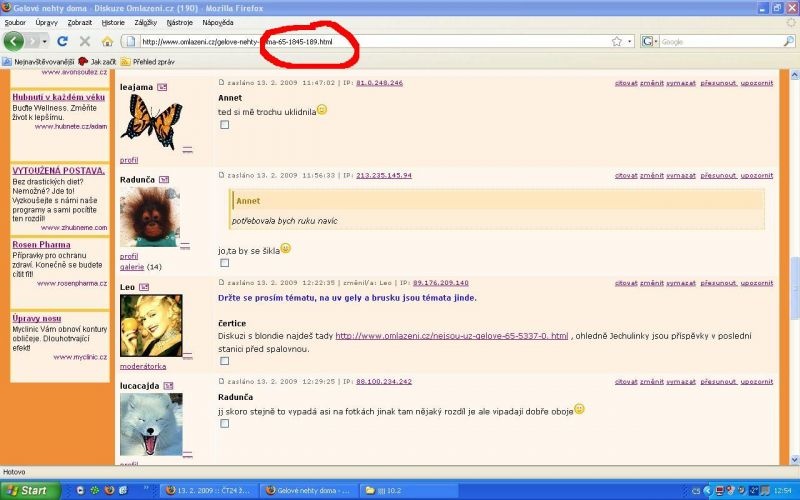Open the Windows Start menu

pyautogui.click(x=28, y=490)
